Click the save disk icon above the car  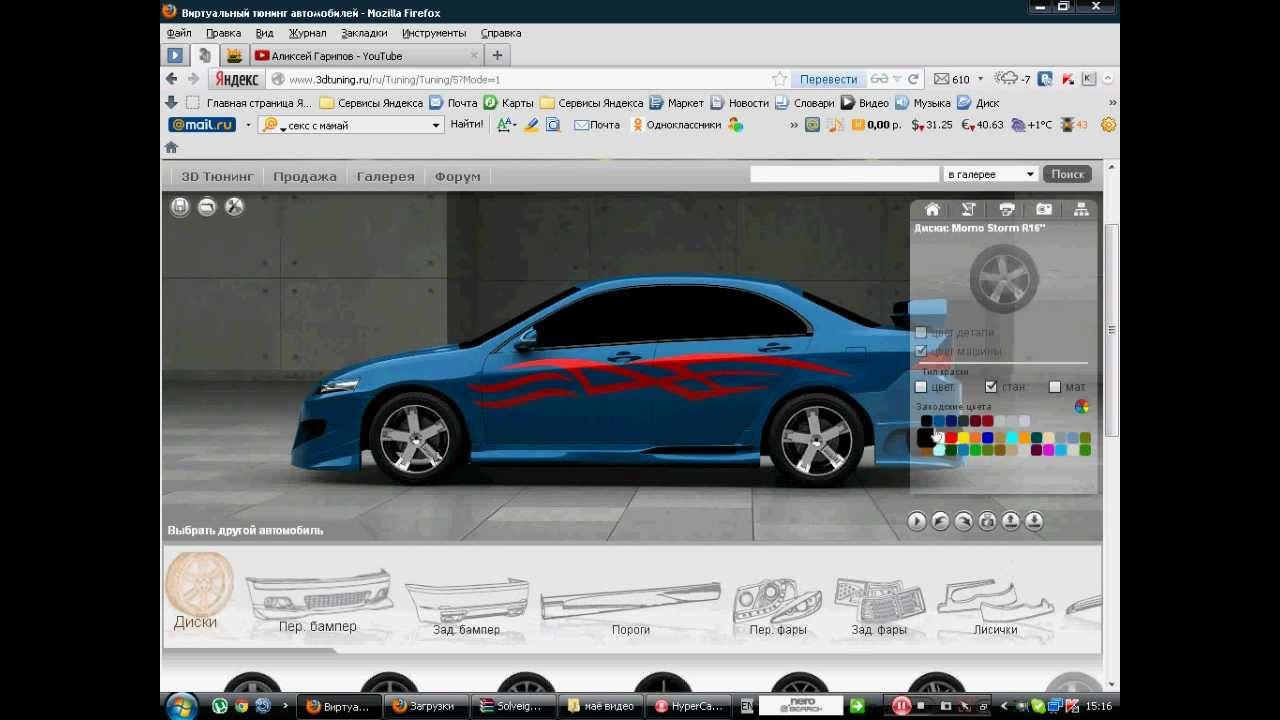180,206
